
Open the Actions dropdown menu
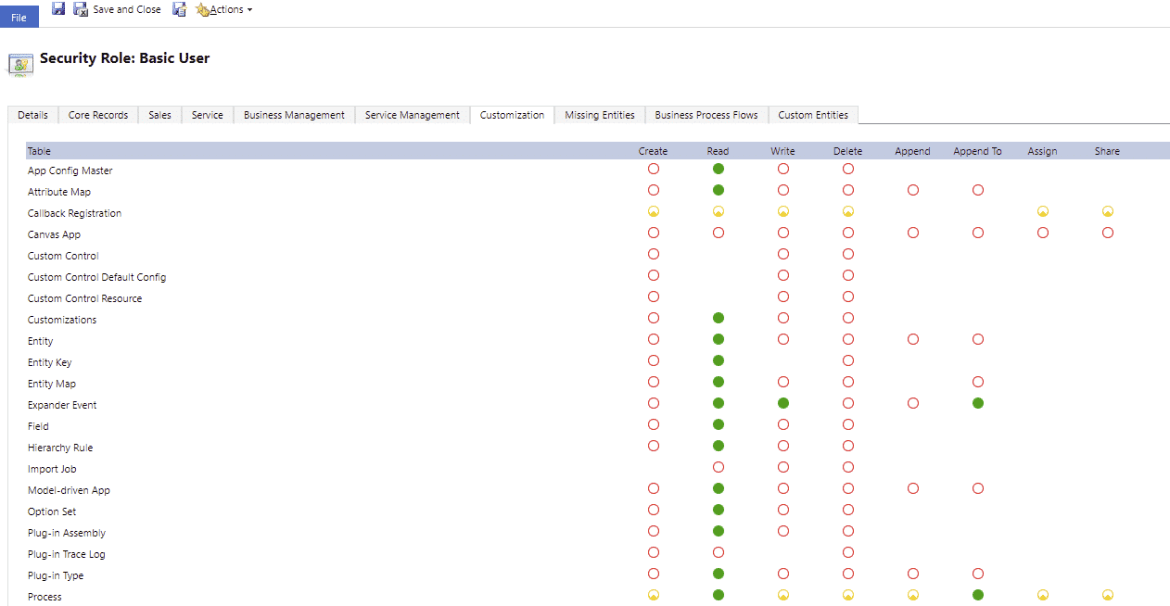(x=224, y=10)
